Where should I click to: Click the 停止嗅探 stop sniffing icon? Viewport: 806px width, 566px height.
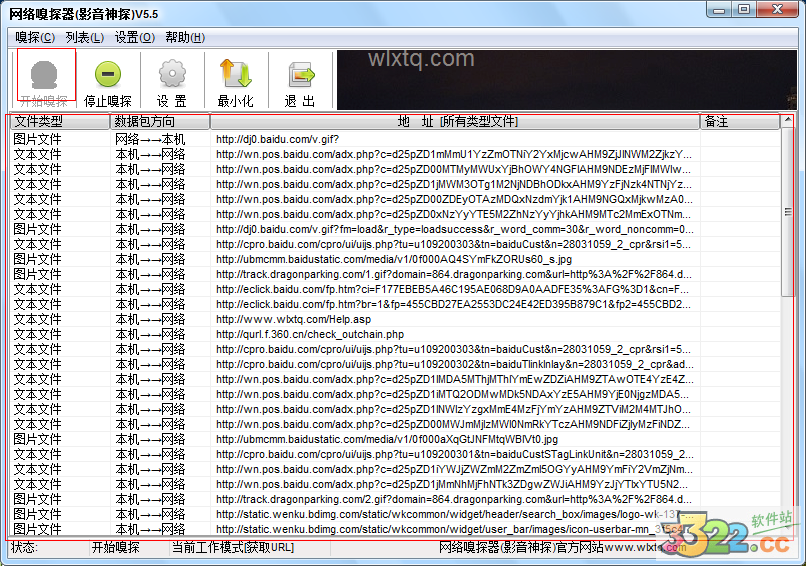pyautogui.click(x=108, y=74)
